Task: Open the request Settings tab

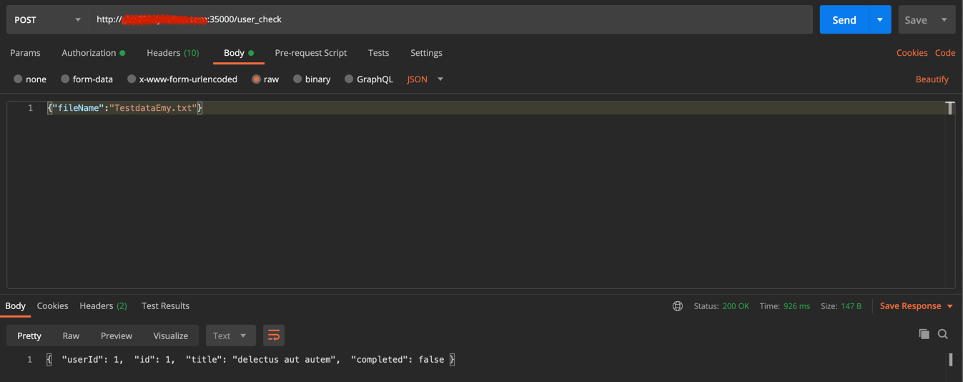Action: 426,53
